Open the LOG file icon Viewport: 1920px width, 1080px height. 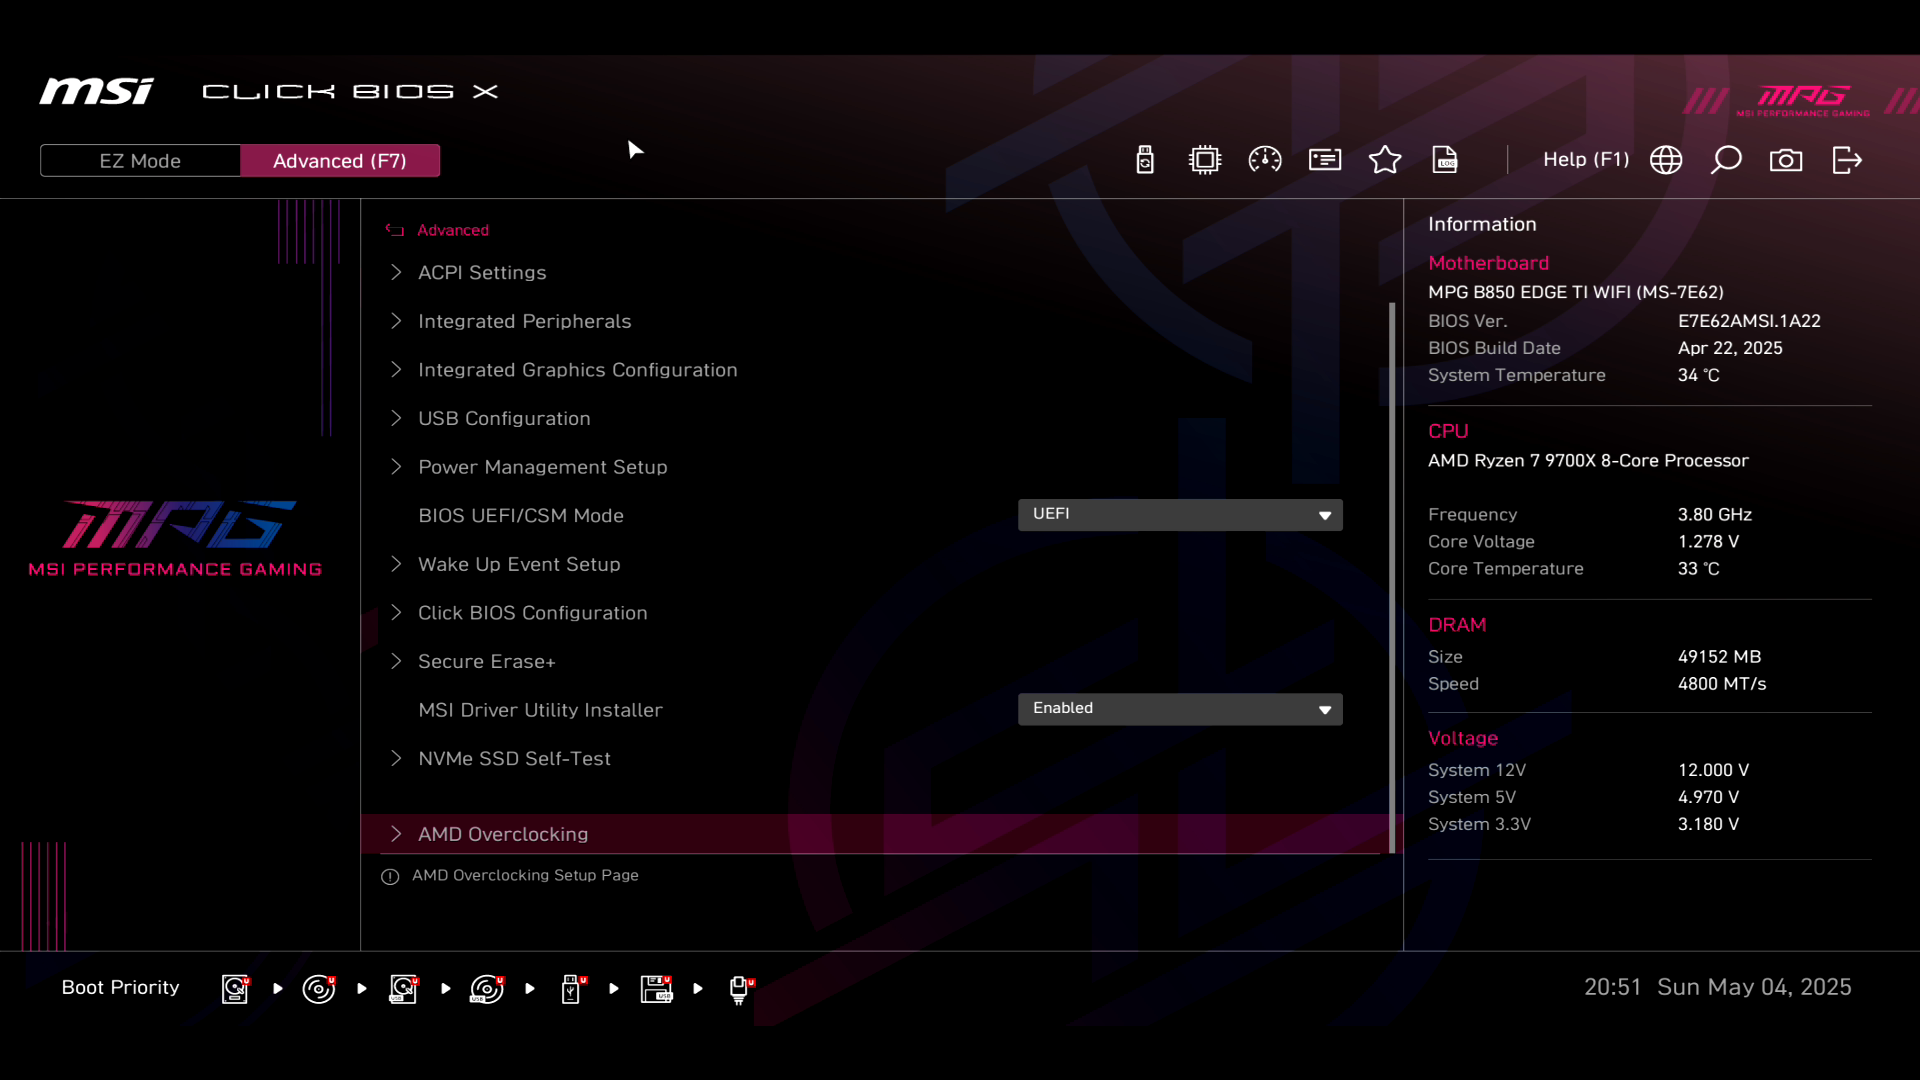[1445, 160]
